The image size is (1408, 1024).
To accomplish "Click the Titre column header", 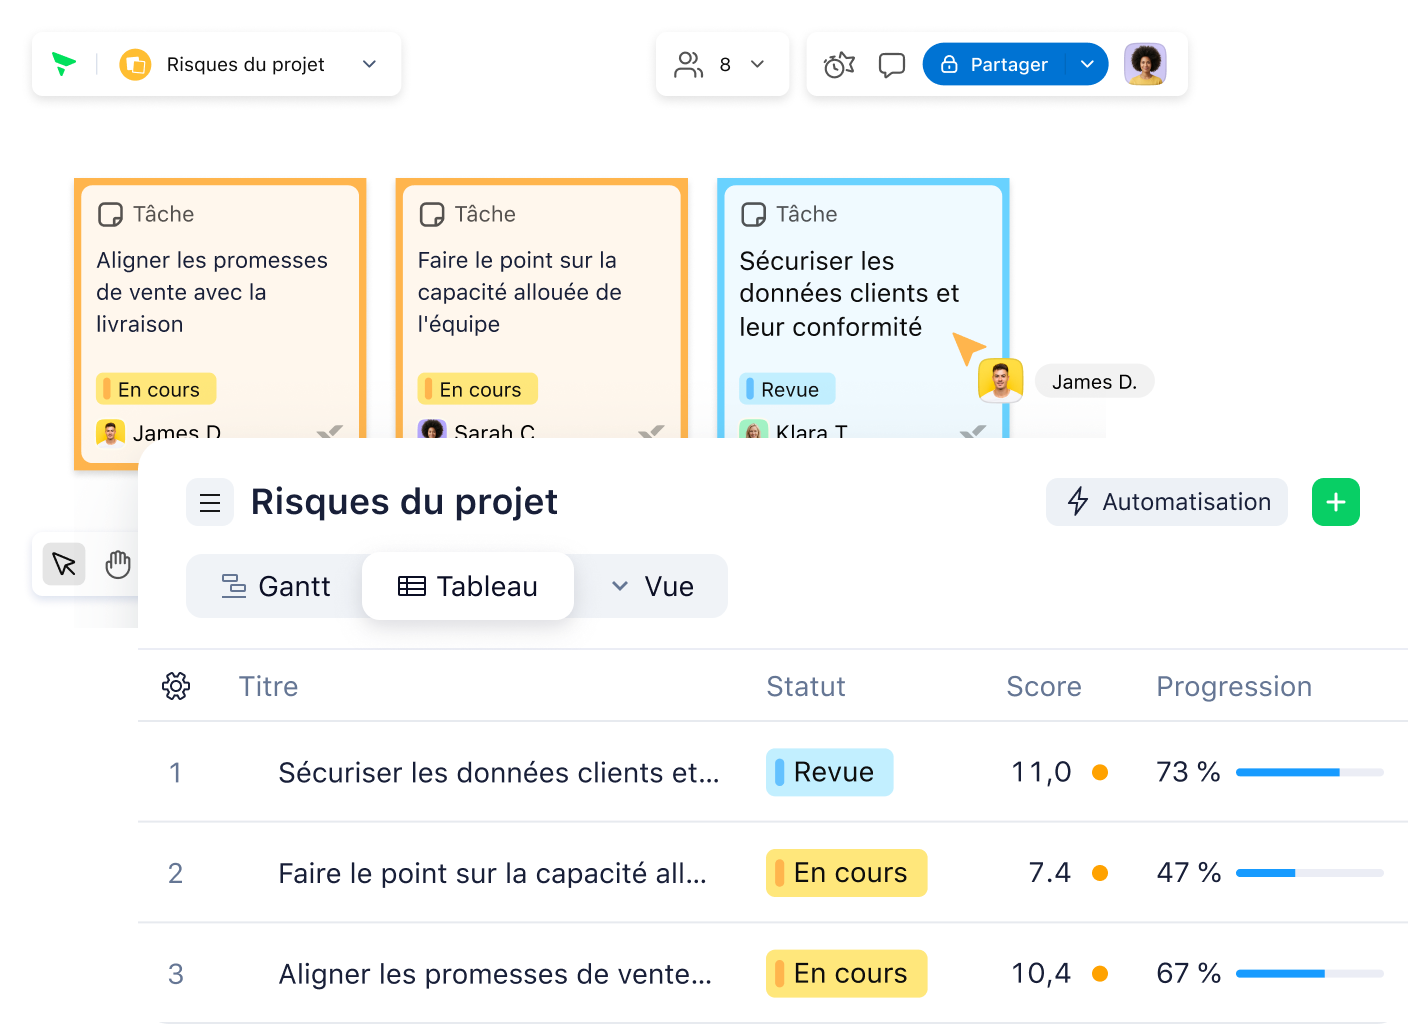I will click(x=268, y=686).
